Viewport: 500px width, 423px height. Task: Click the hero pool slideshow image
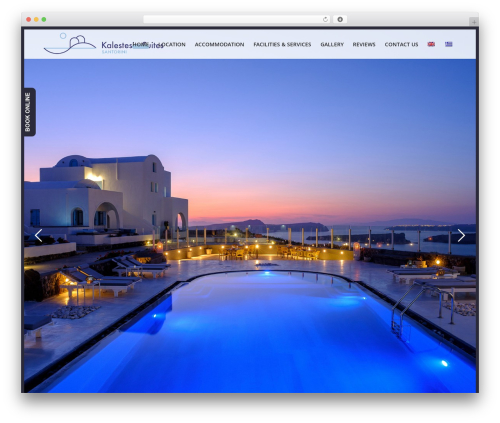(x=250, y=226)
